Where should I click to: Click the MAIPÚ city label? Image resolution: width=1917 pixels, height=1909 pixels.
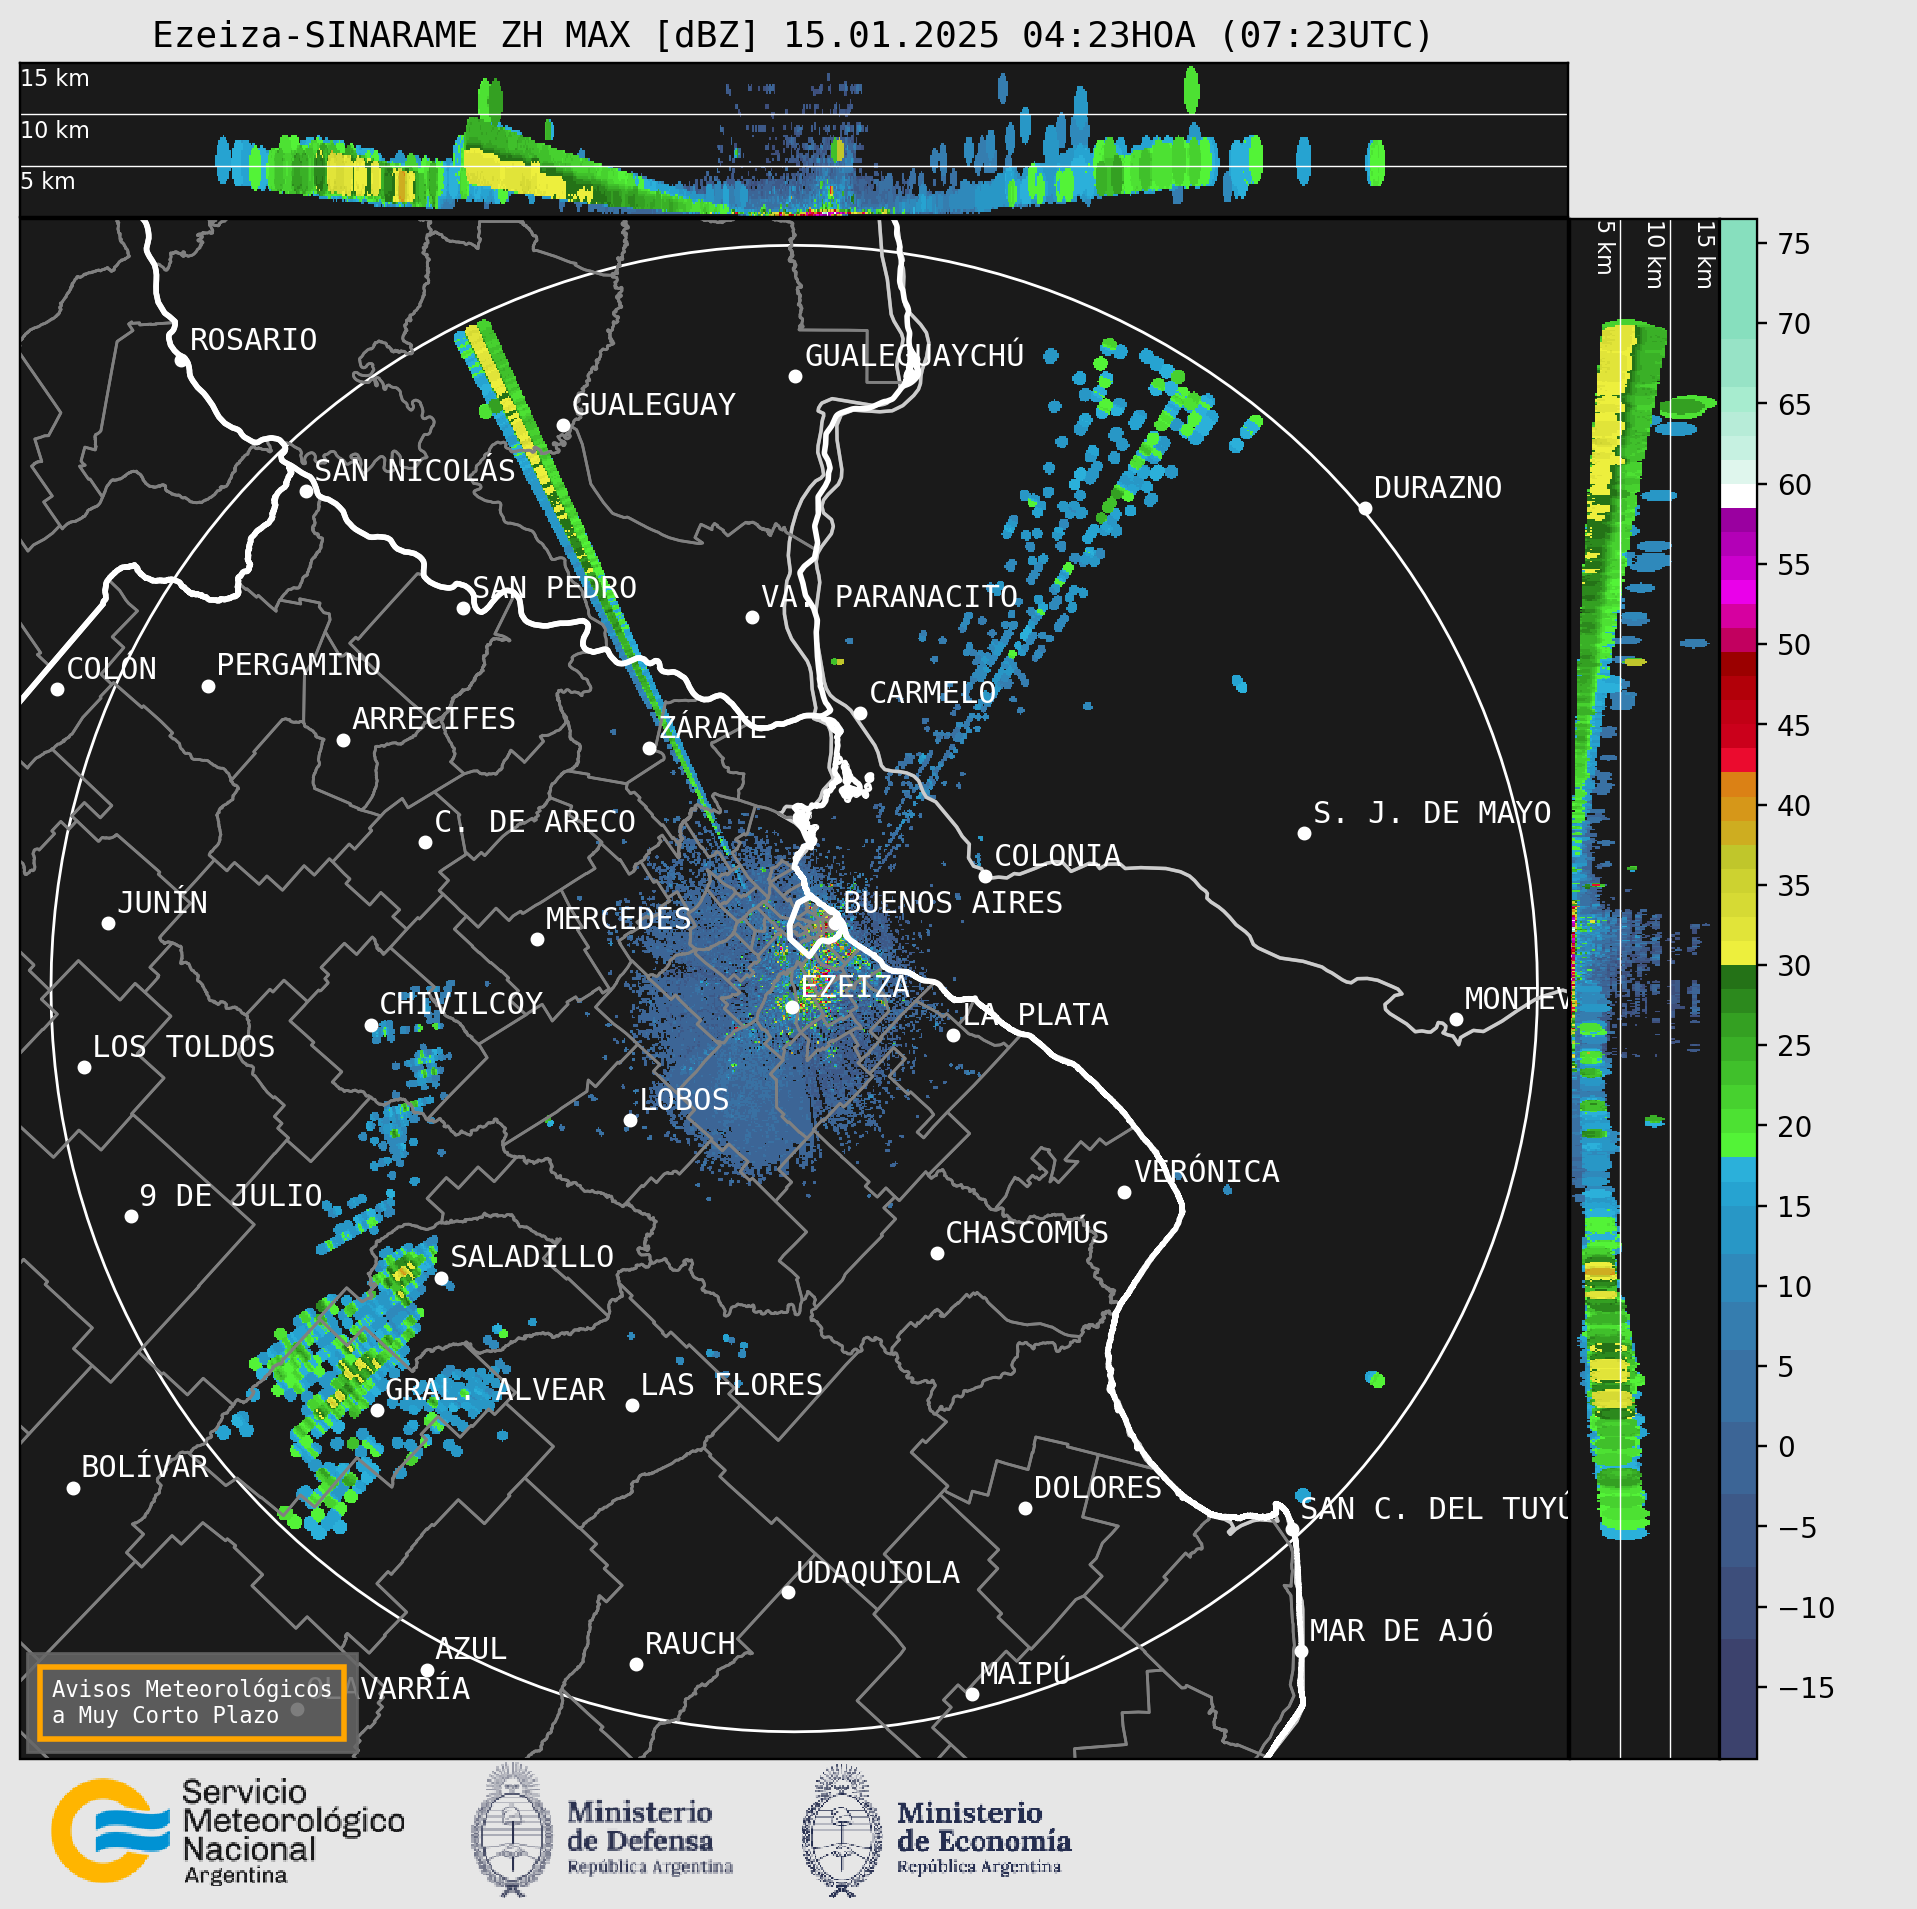(x=1024, y=1673)
